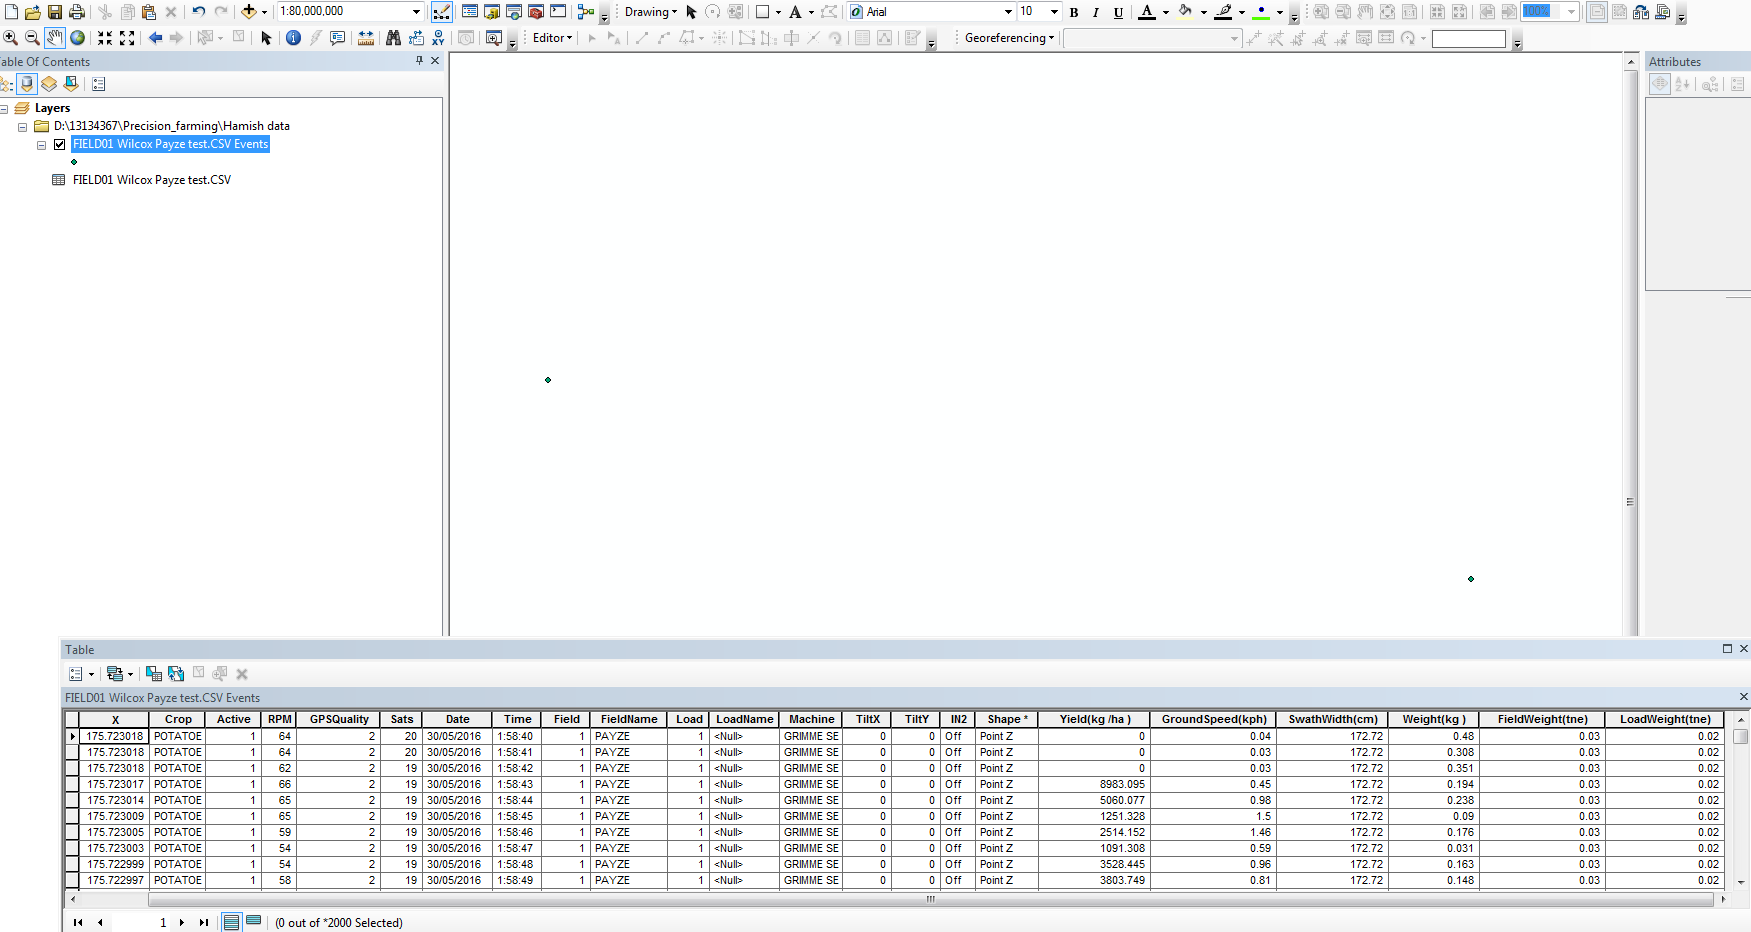The height and width of the screenshot is (932, 1751).
Task: Go to previous record in table
Action: [x=100, y=922]
